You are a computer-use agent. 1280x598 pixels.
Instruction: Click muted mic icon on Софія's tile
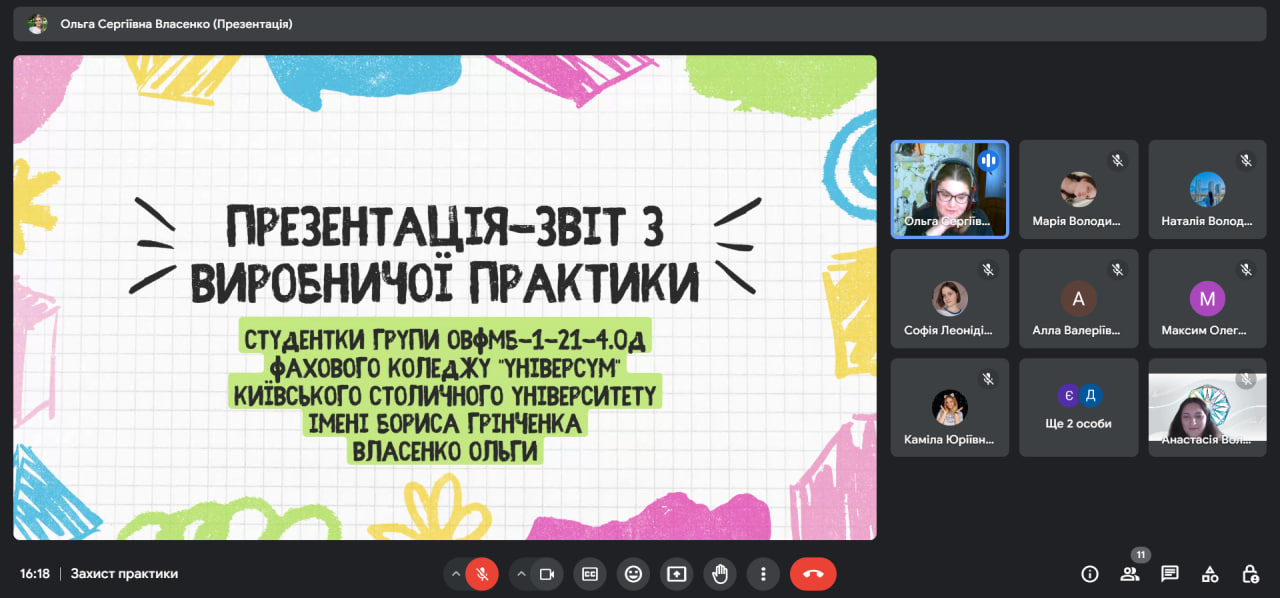click(989, 269)
